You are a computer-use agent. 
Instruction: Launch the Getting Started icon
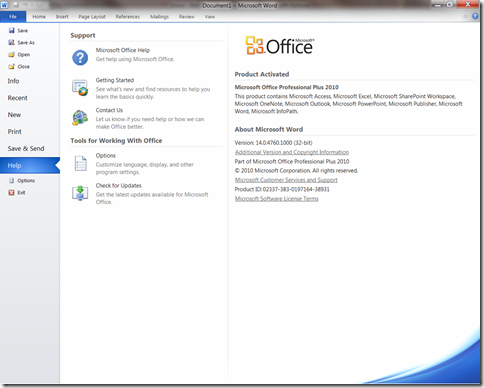tap(80, 88)
